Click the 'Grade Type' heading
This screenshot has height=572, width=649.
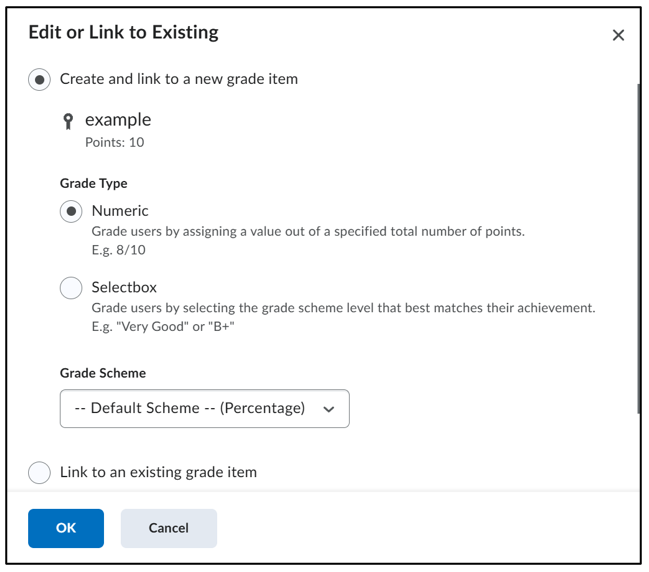pyautogui.click(x=94, y=183)
